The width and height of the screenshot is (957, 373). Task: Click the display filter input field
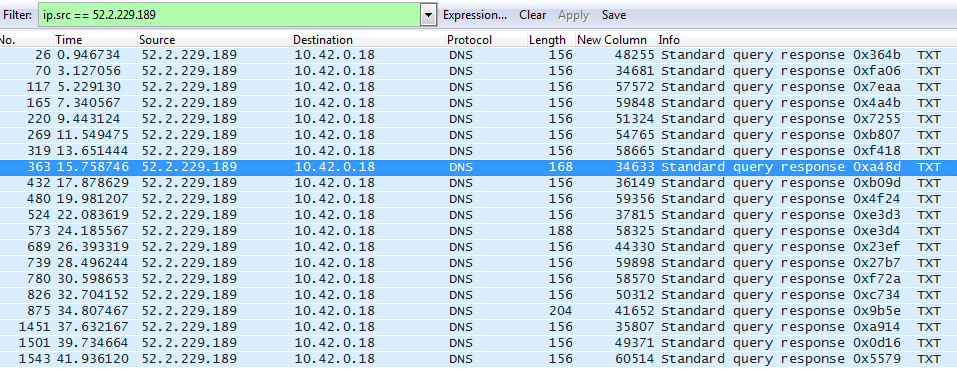pos(229,15)
